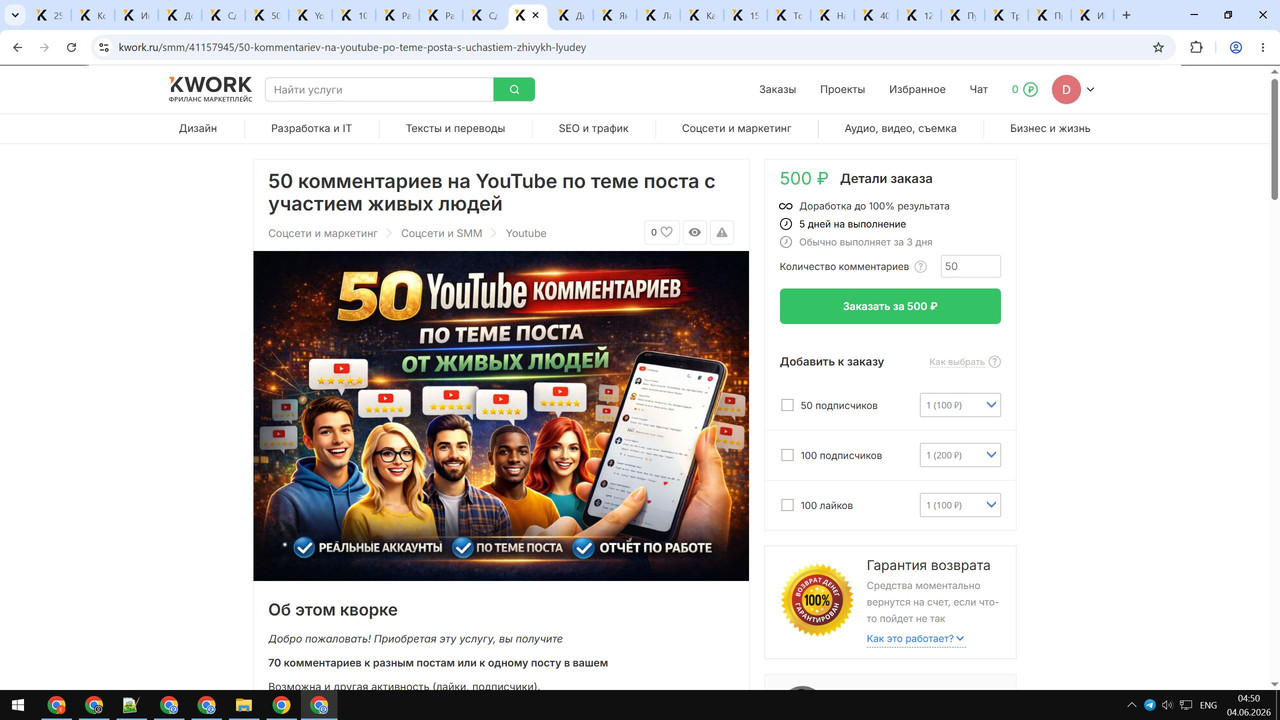Go to Заказы in header
Screen dimensions: 1280x720
pos(777,89)
